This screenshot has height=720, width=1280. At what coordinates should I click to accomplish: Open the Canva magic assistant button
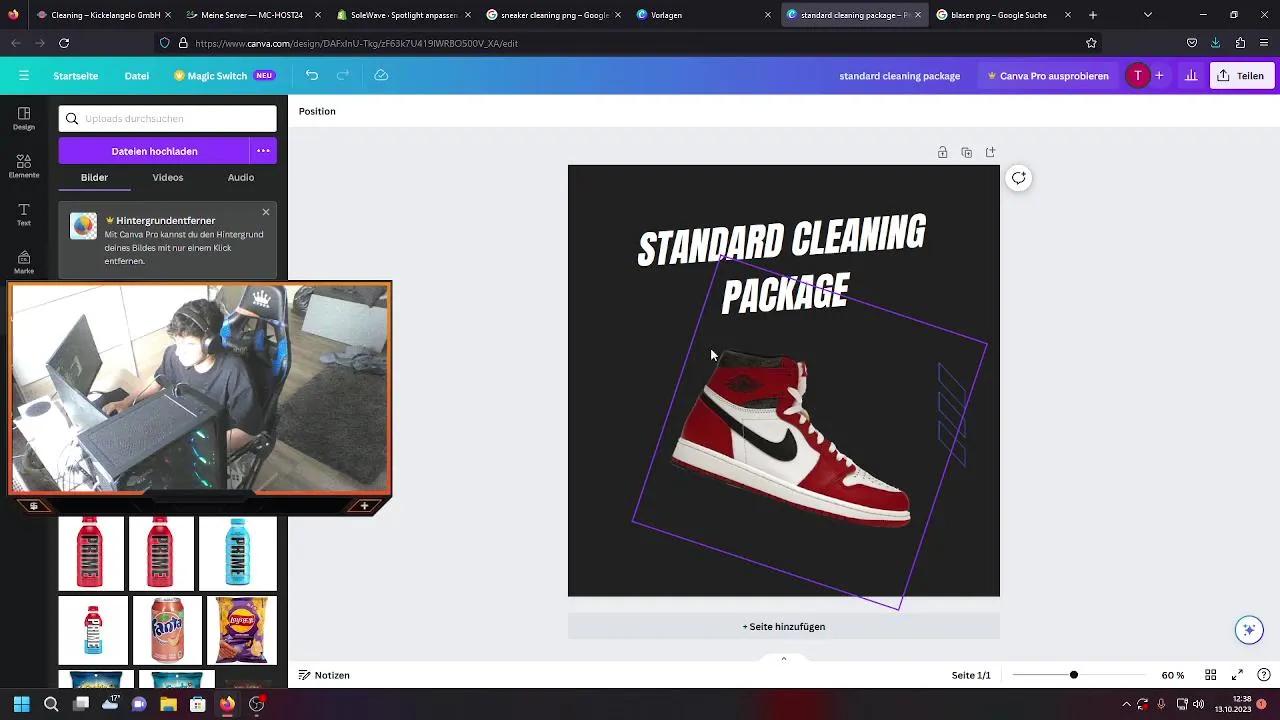click(x=1248, y=629)
